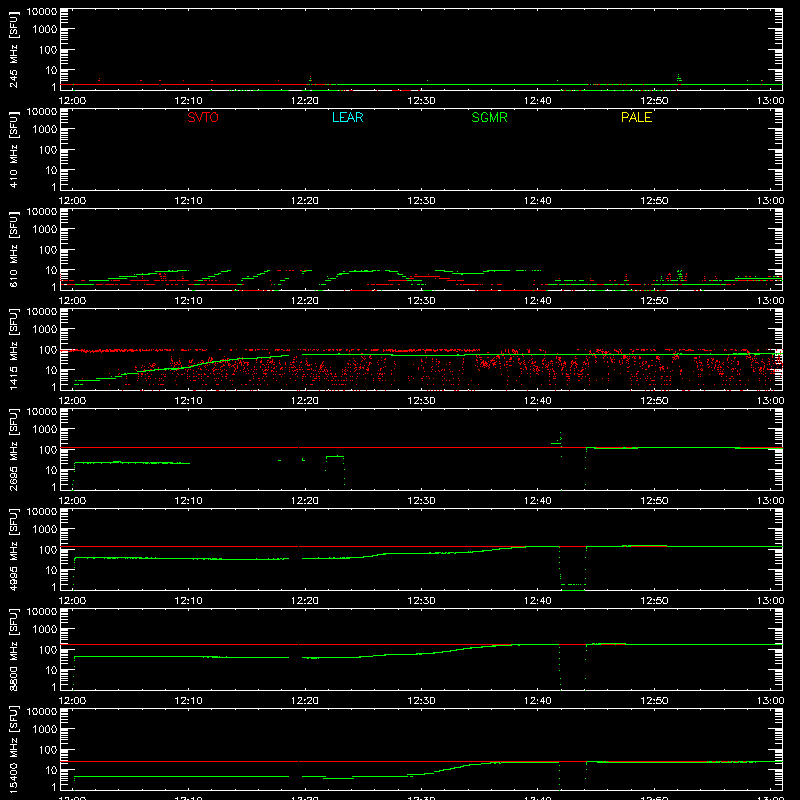Click the 13:00 tick label under the 8800 MHz panel

point(770,701)
